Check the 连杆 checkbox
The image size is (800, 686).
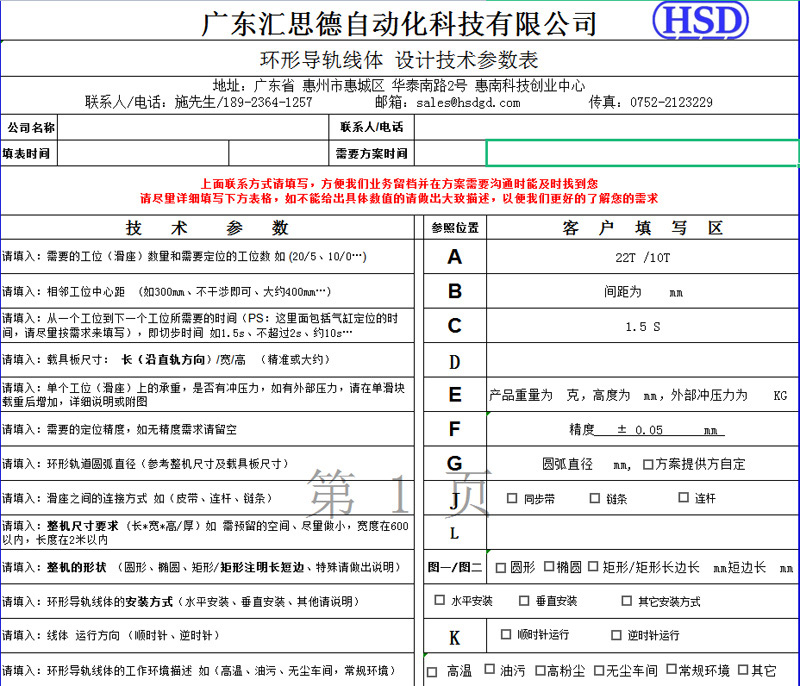(682, 497)
